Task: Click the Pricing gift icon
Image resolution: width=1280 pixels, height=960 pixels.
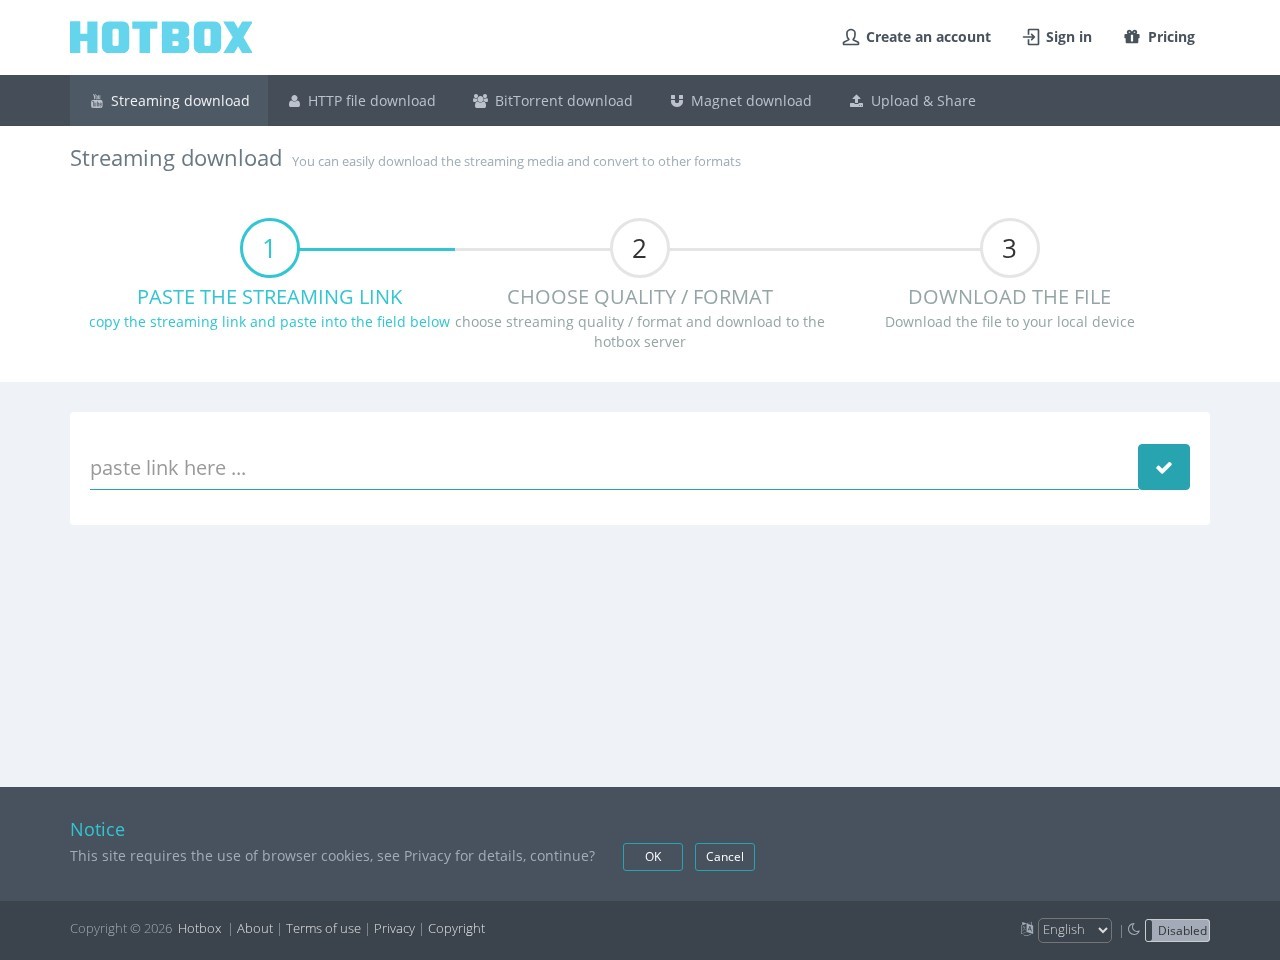Action: coord(1132,37)
